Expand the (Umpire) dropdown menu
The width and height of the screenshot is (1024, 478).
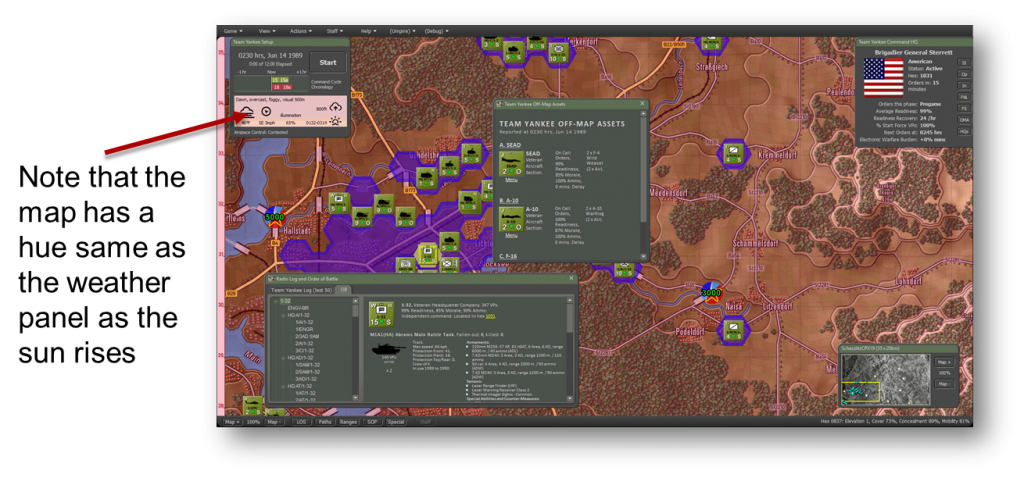pos(402,31)
